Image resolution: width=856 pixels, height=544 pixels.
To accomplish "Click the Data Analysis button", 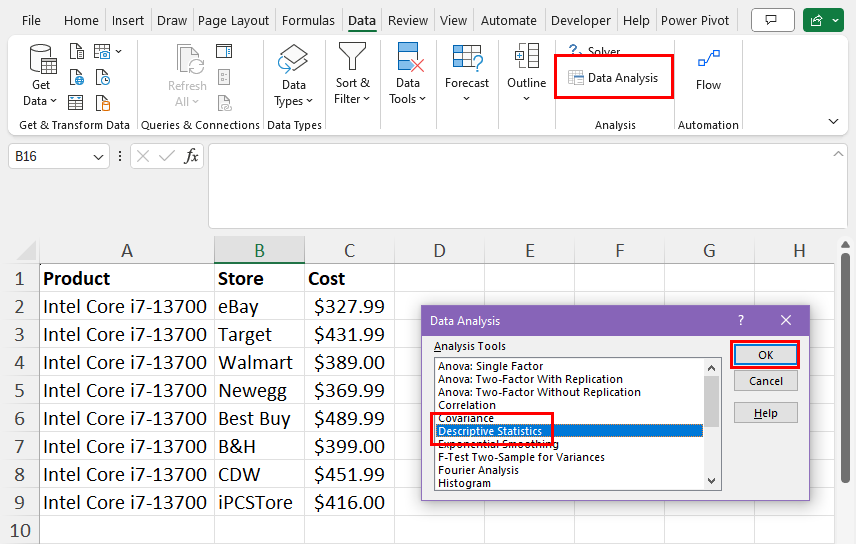I will [613, 78].
